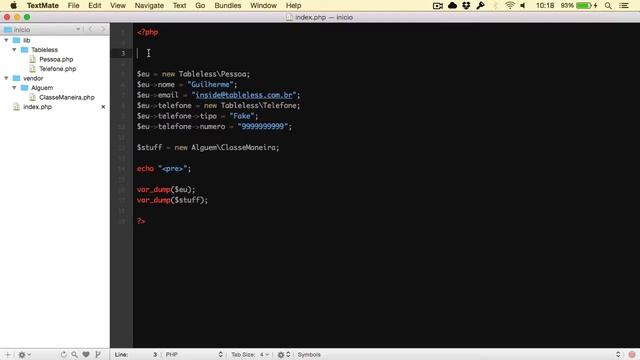640x360 pixels.
Task: Click the 10:18 clock in menu bar
Action: point(545,6)
